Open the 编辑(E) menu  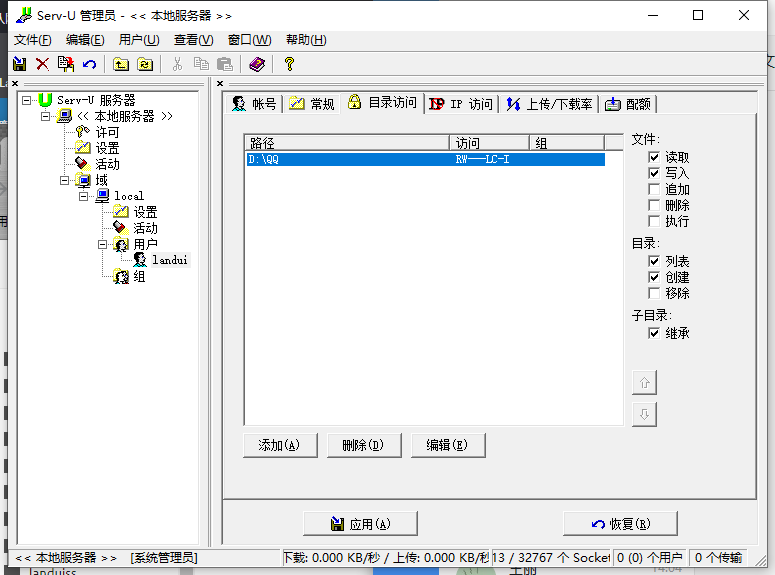85,40
